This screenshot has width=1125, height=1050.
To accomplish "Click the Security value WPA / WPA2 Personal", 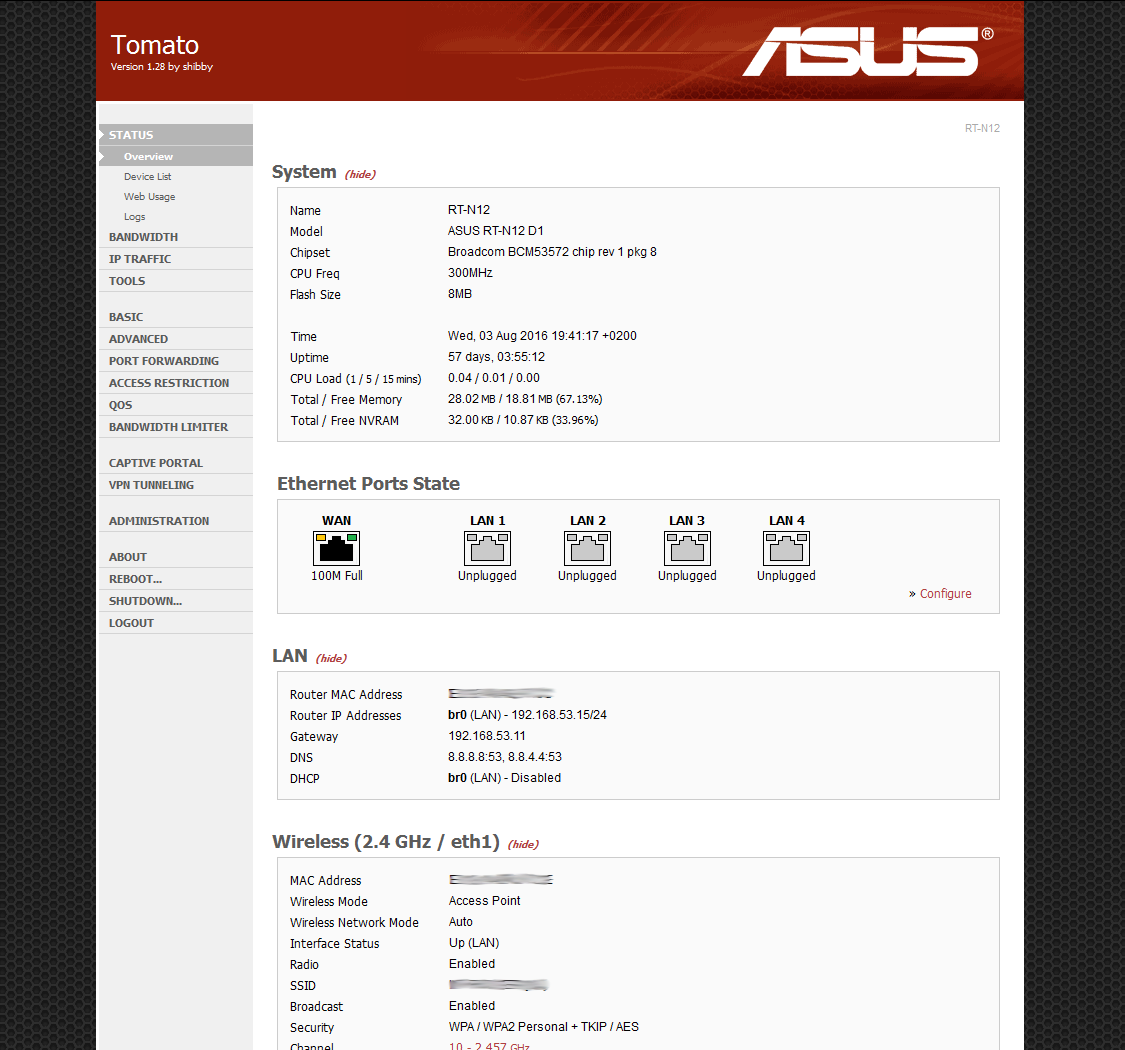I will [x=543, y=1027].
